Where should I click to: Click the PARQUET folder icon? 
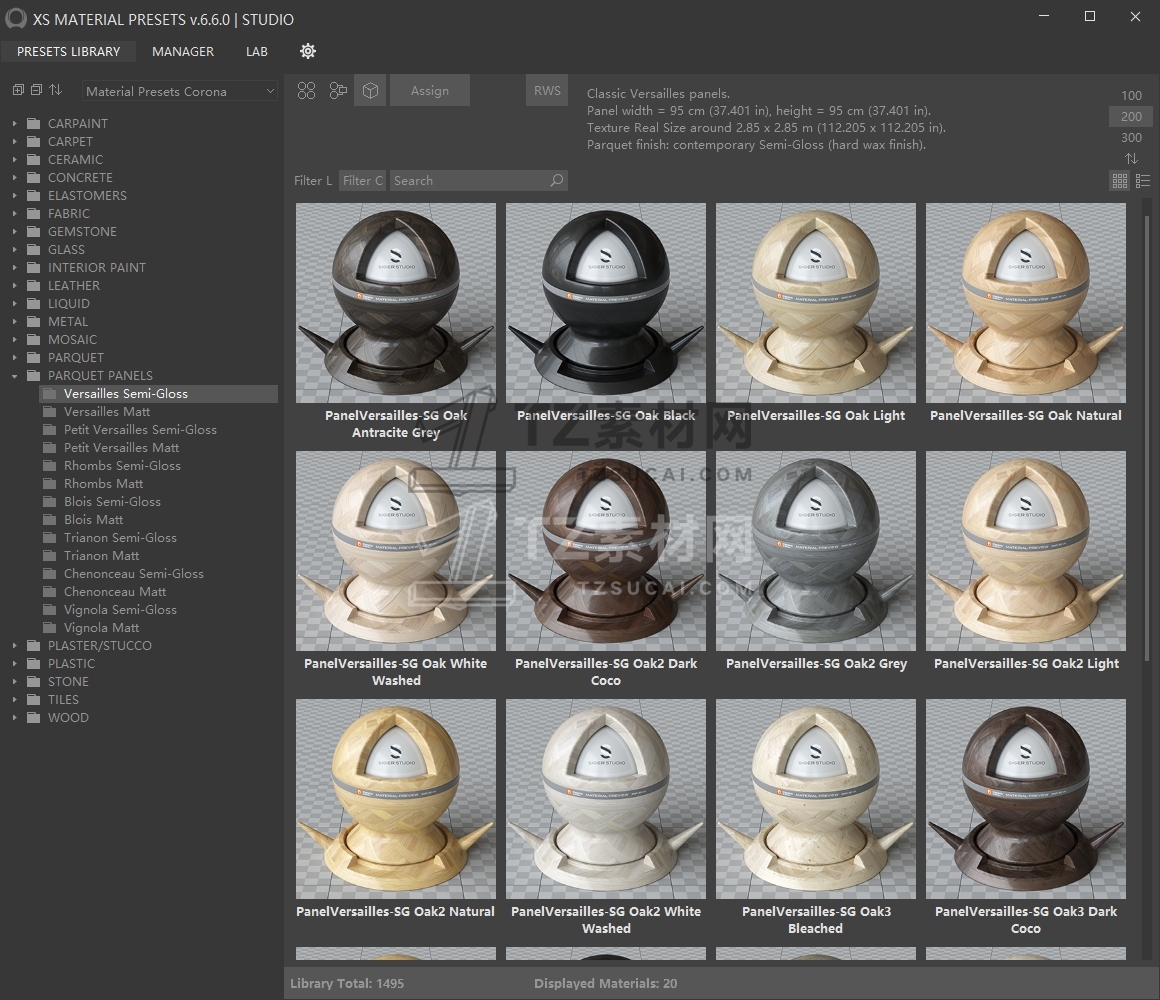point(33,357)
